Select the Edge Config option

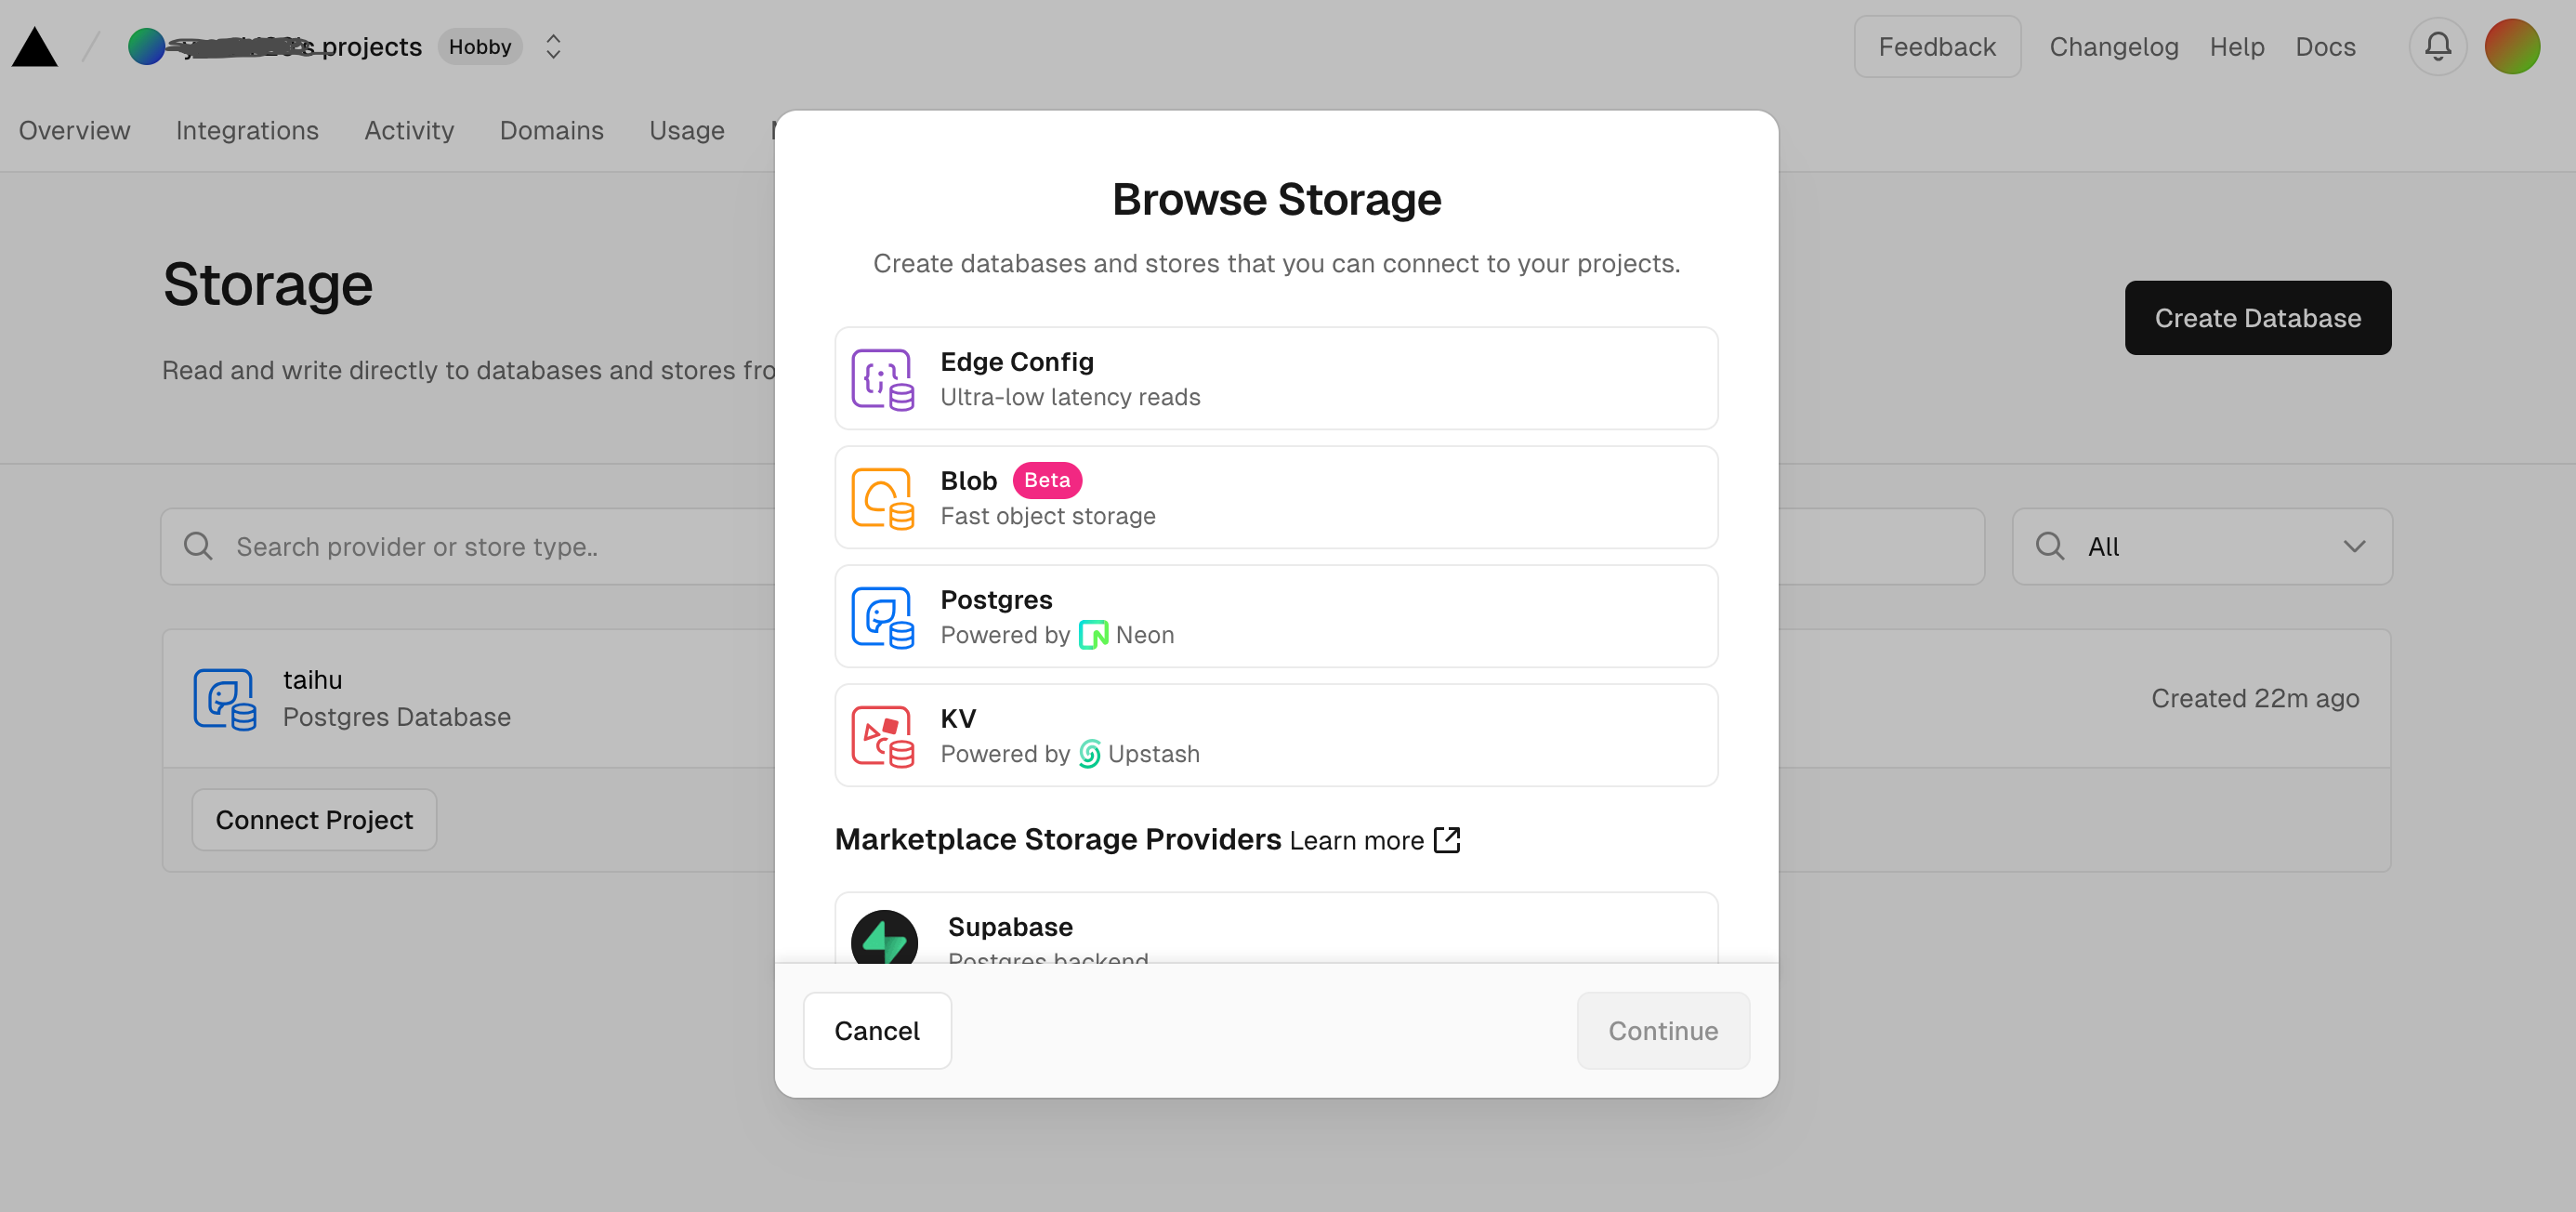coord(1275,379)
